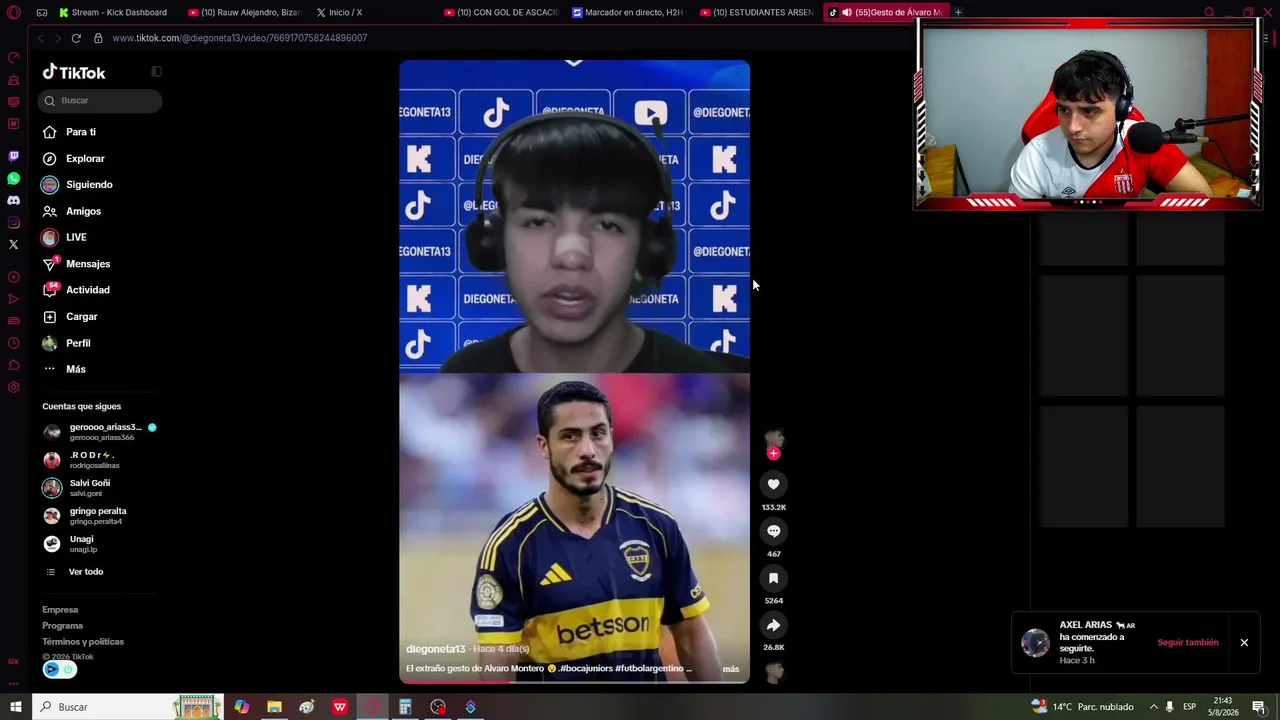Show hidden system tray icons
The width and height of the screenshot is (1280, 720).
[1153, 707]
